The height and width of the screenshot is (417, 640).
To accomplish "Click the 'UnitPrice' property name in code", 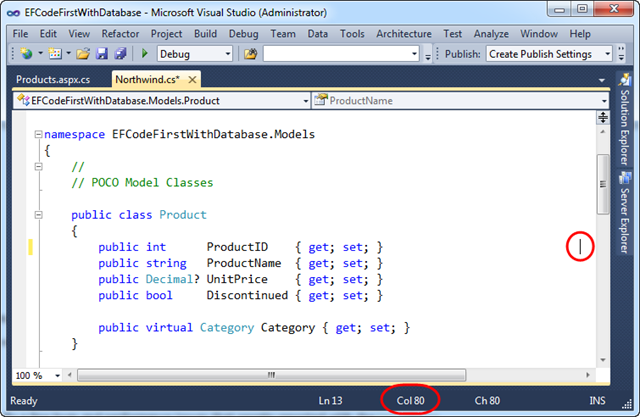I will pos(237,279).
